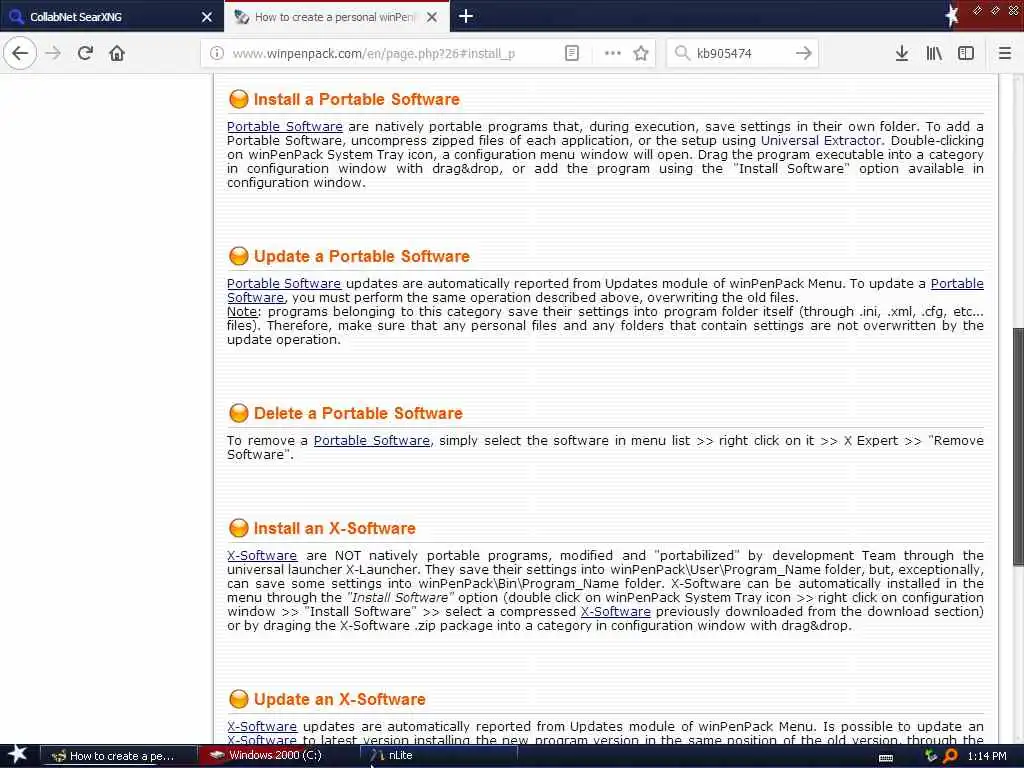Click X-Software link near 'previously downloaded'
Viewport: 1024px width, 768px height.
point(615,612)
